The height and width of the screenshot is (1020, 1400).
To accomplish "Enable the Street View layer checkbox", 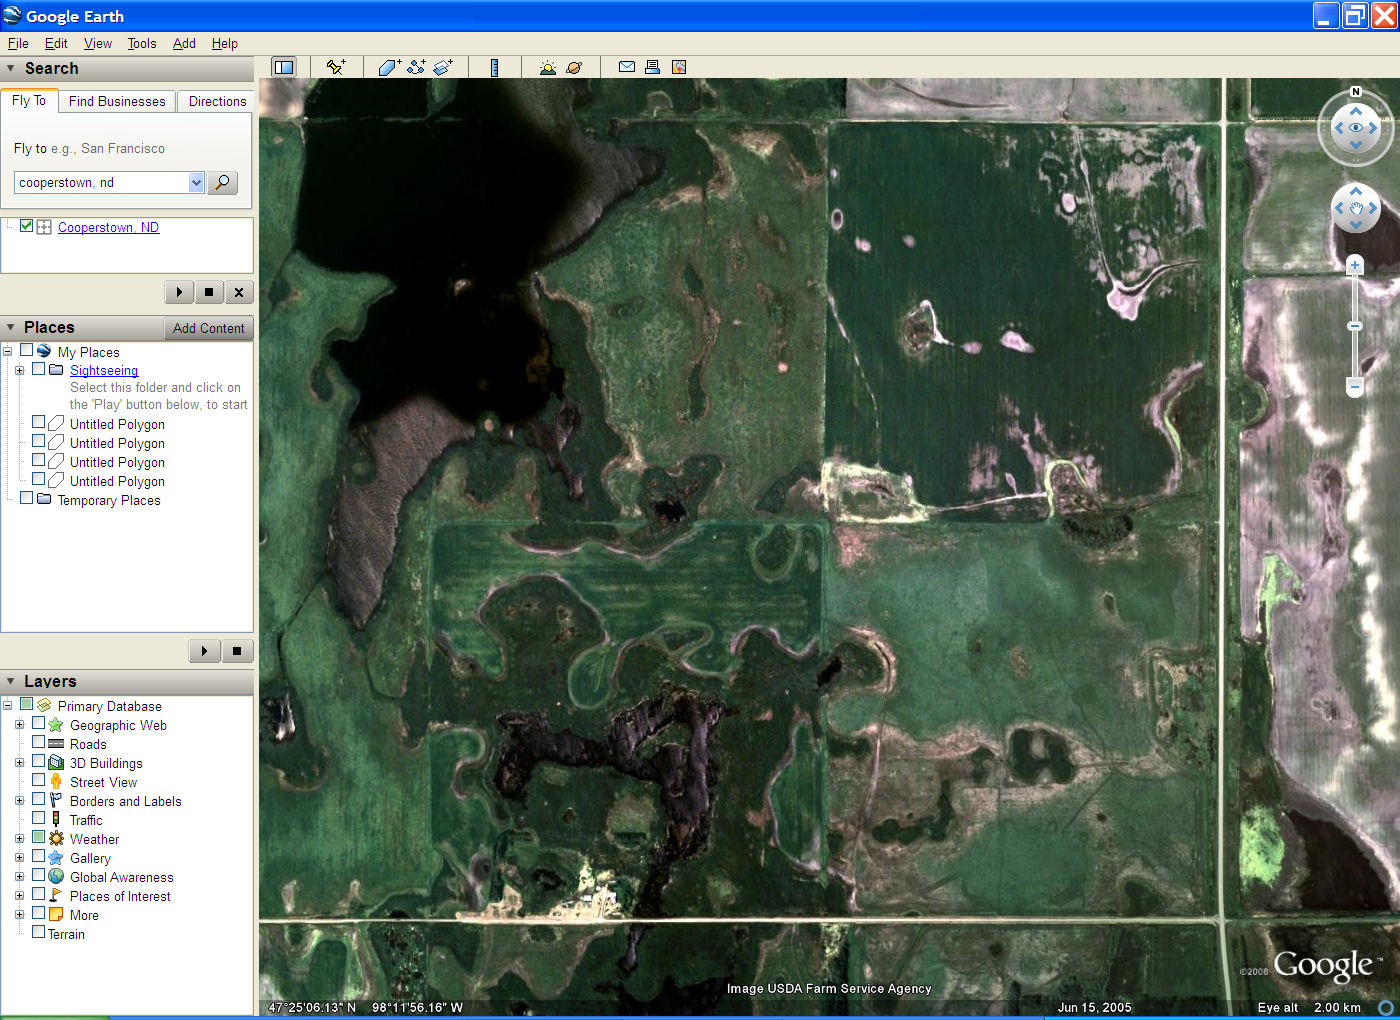I will pyautogui.click(x=38, y=780).
